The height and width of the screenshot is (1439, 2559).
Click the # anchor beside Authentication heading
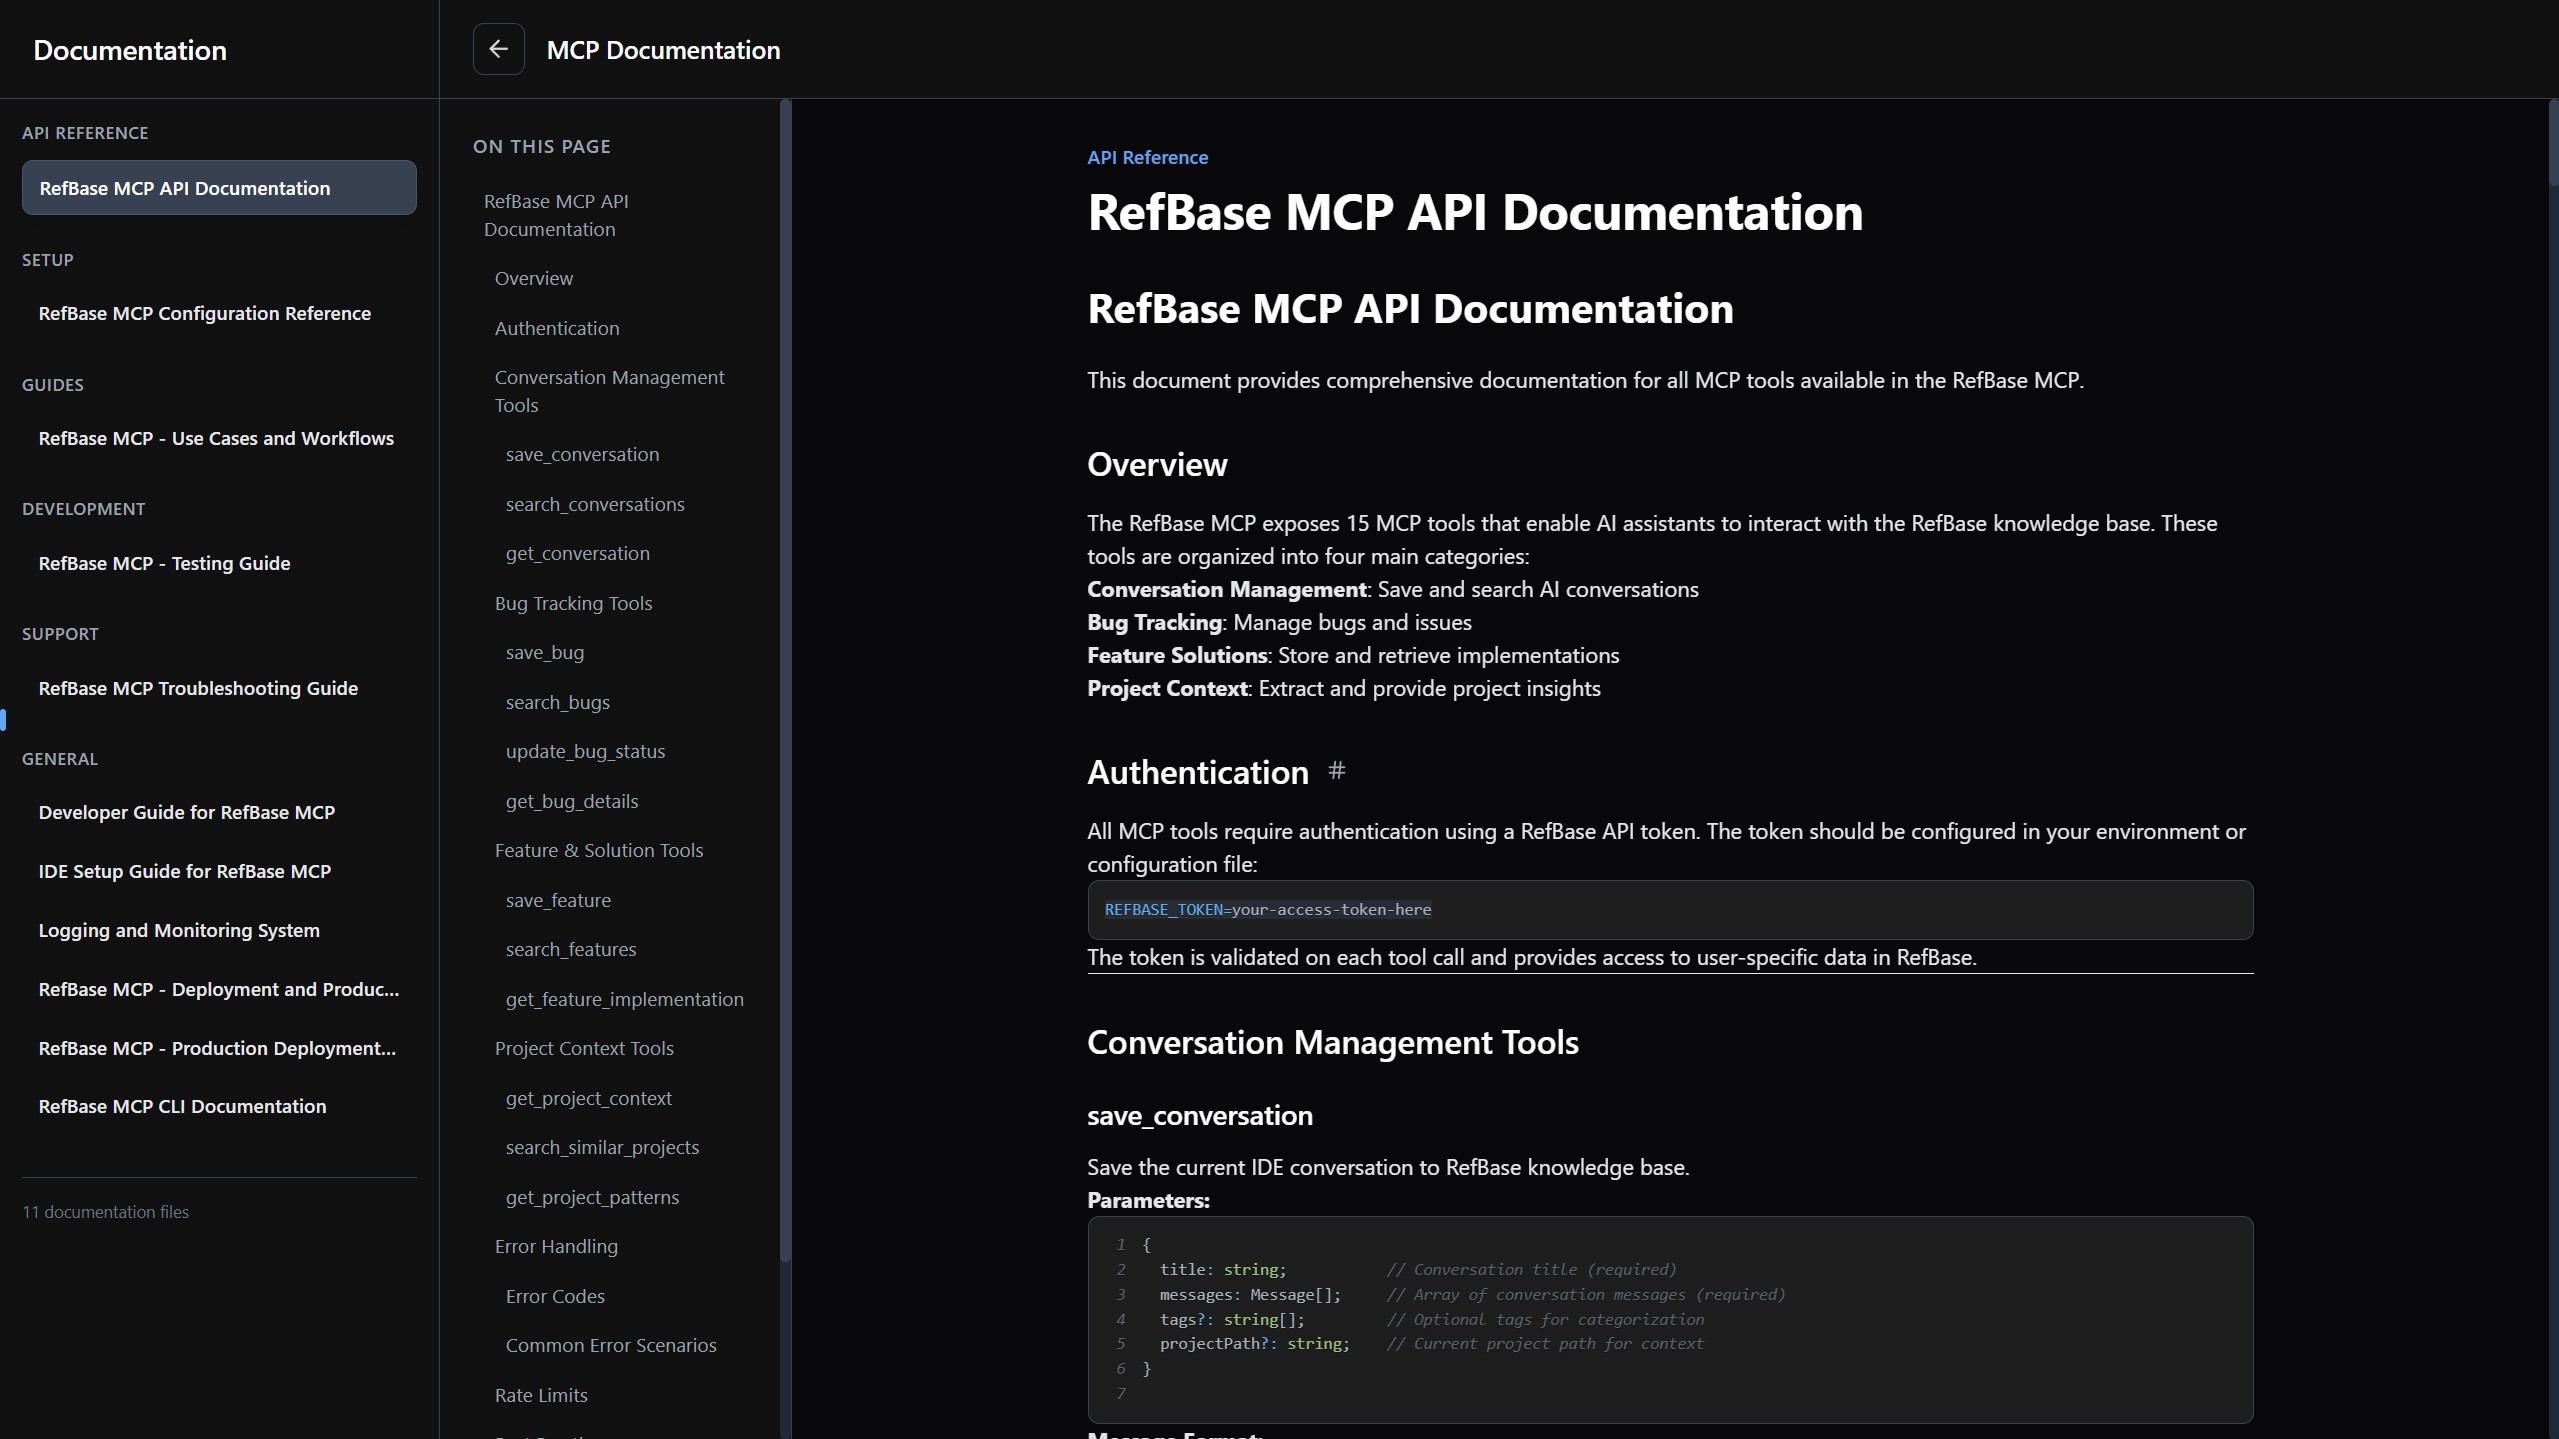click(1336, 771)
